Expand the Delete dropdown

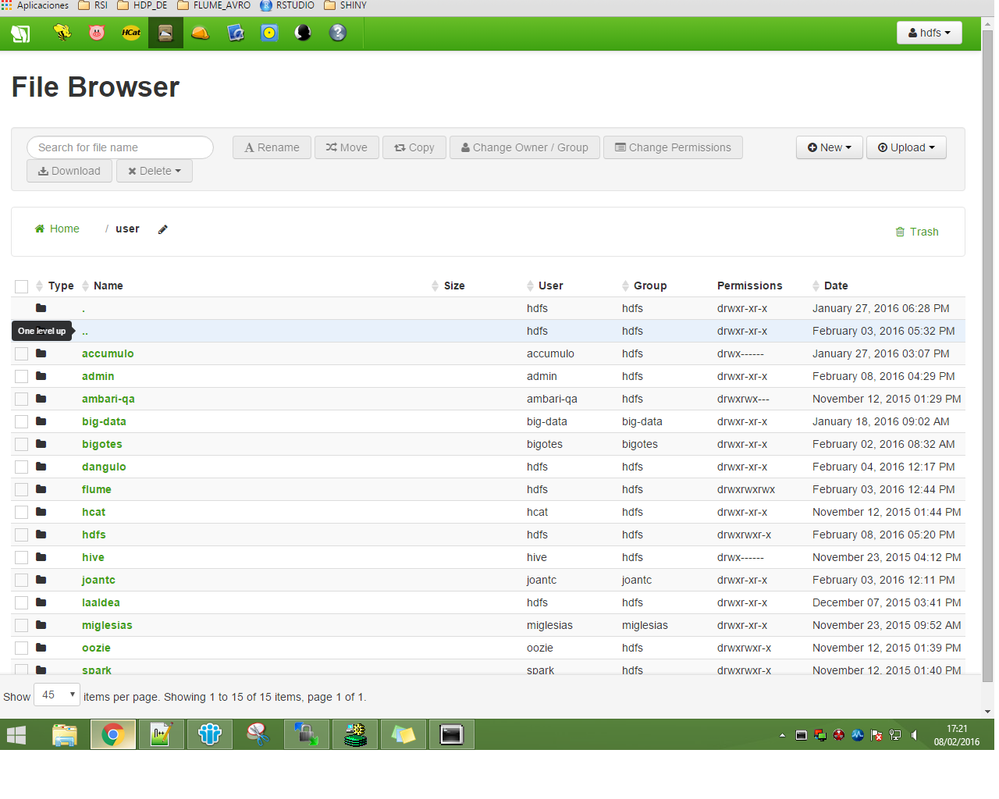[154, 171]
